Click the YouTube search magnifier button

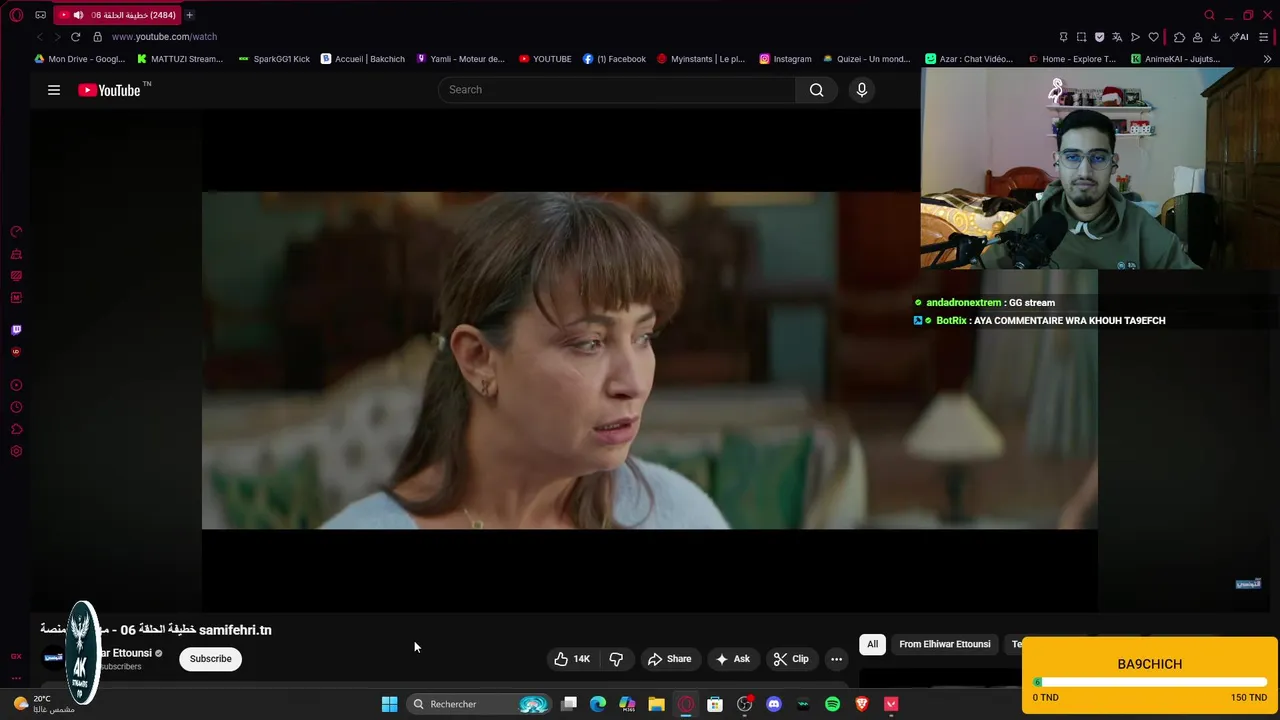coord(817,90)
